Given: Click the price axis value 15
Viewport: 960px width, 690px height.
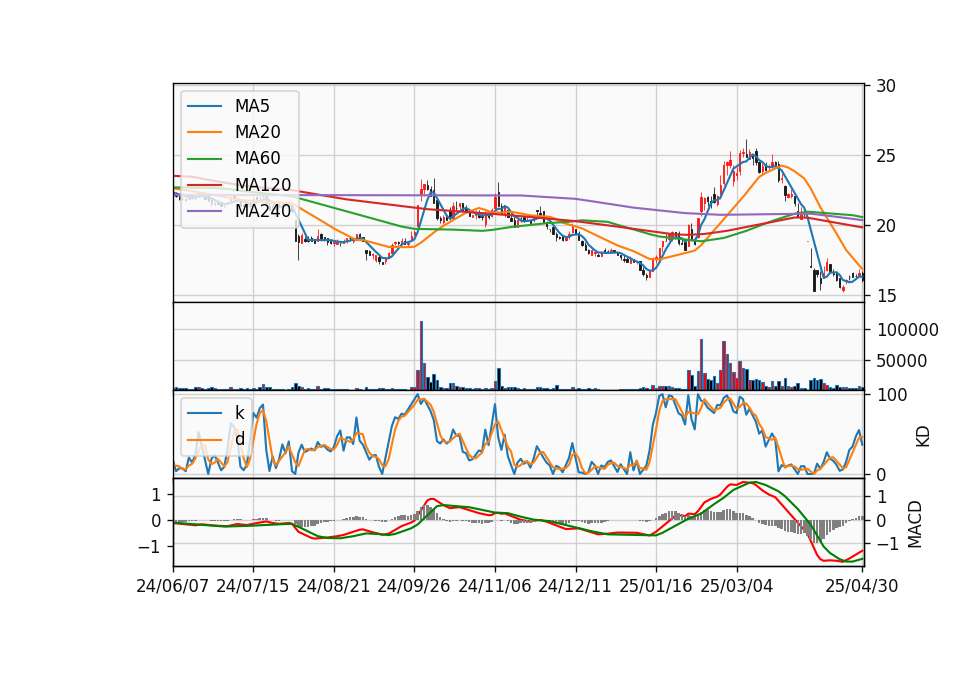Looking at the screenshot, I should point(886,296).
